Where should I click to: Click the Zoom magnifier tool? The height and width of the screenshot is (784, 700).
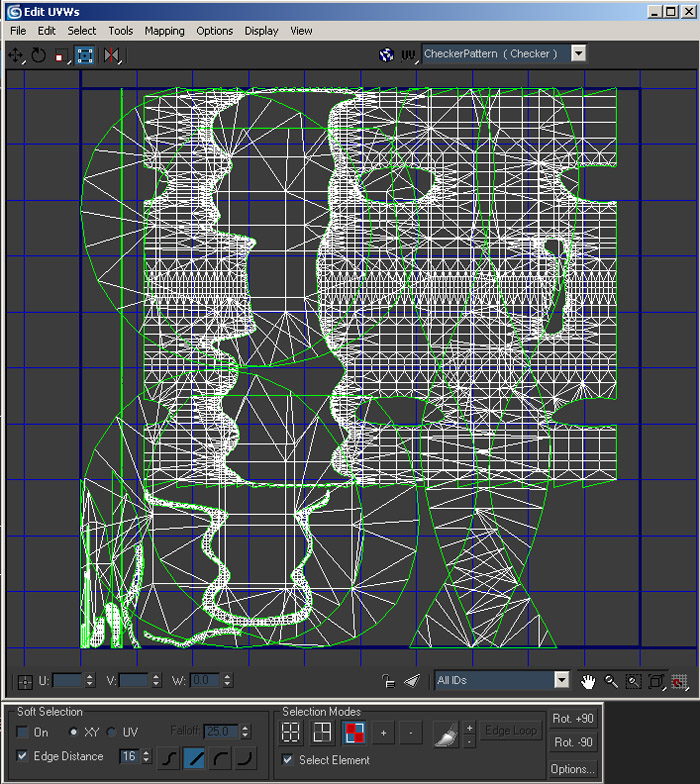pyautogui.click(x=611, y=681)
